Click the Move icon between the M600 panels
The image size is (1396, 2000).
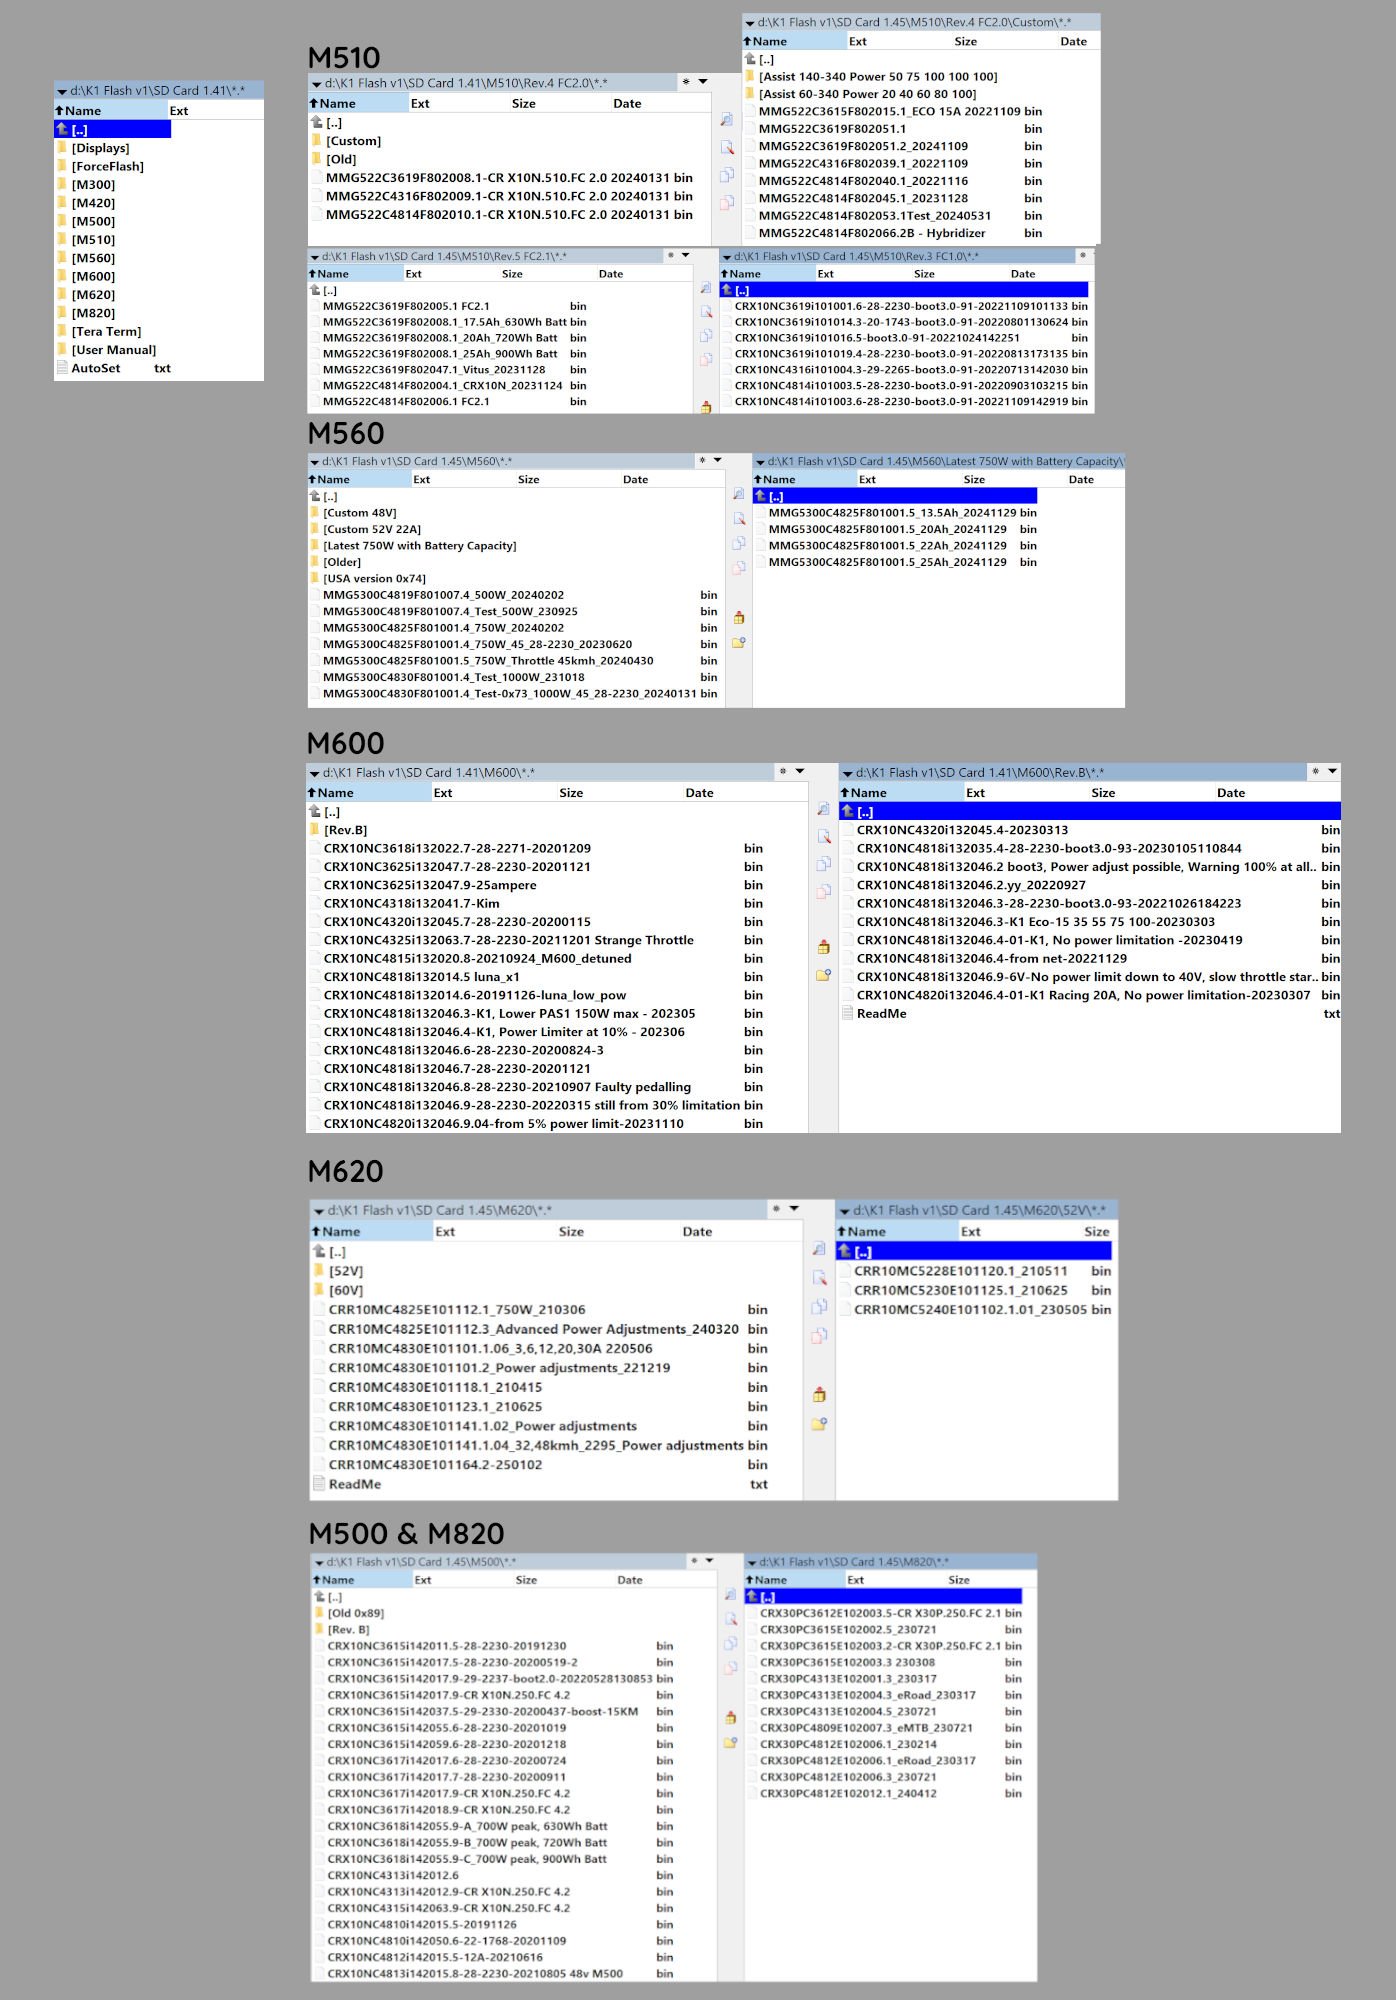[823, 891]
